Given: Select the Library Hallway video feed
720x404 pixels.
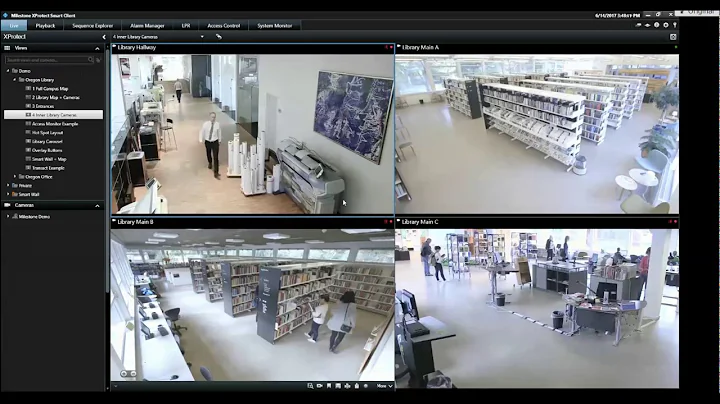Looking at the screenshot, I should [253, 134].
